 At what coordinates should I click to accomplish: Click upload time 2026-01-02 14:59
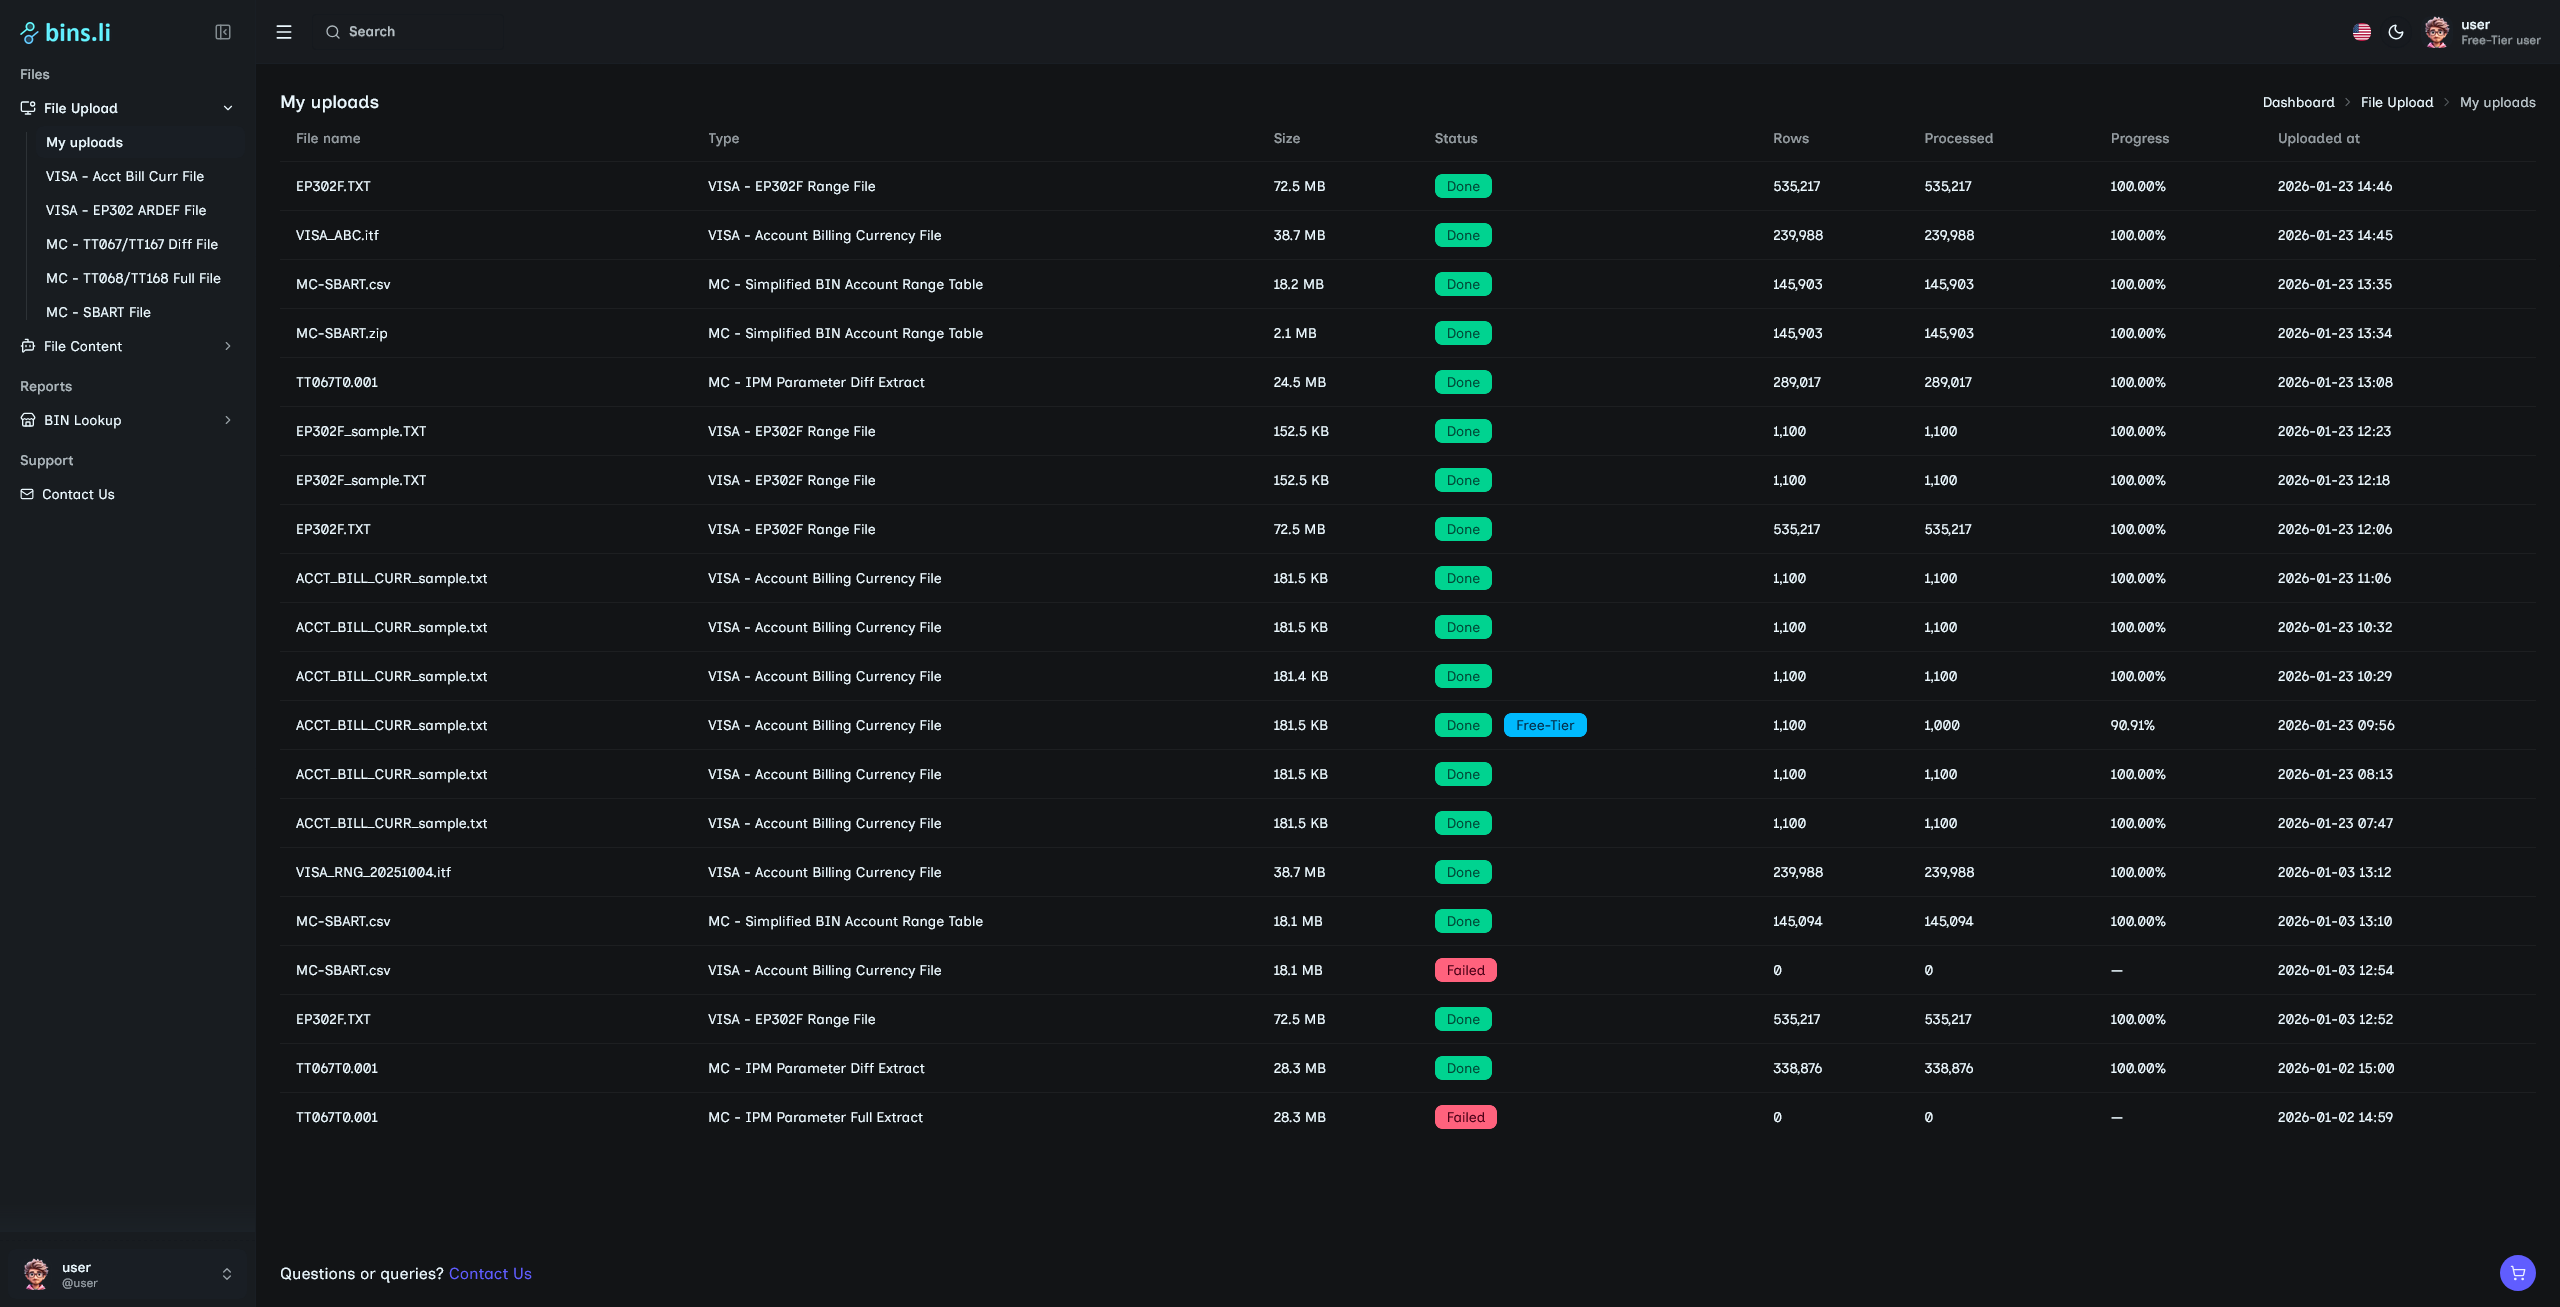coord(2334,1117)
